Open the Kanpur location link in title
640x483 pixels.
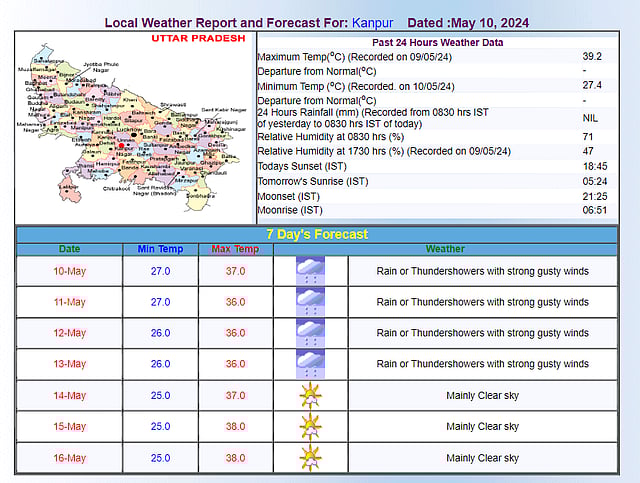(x=373, y=22)
